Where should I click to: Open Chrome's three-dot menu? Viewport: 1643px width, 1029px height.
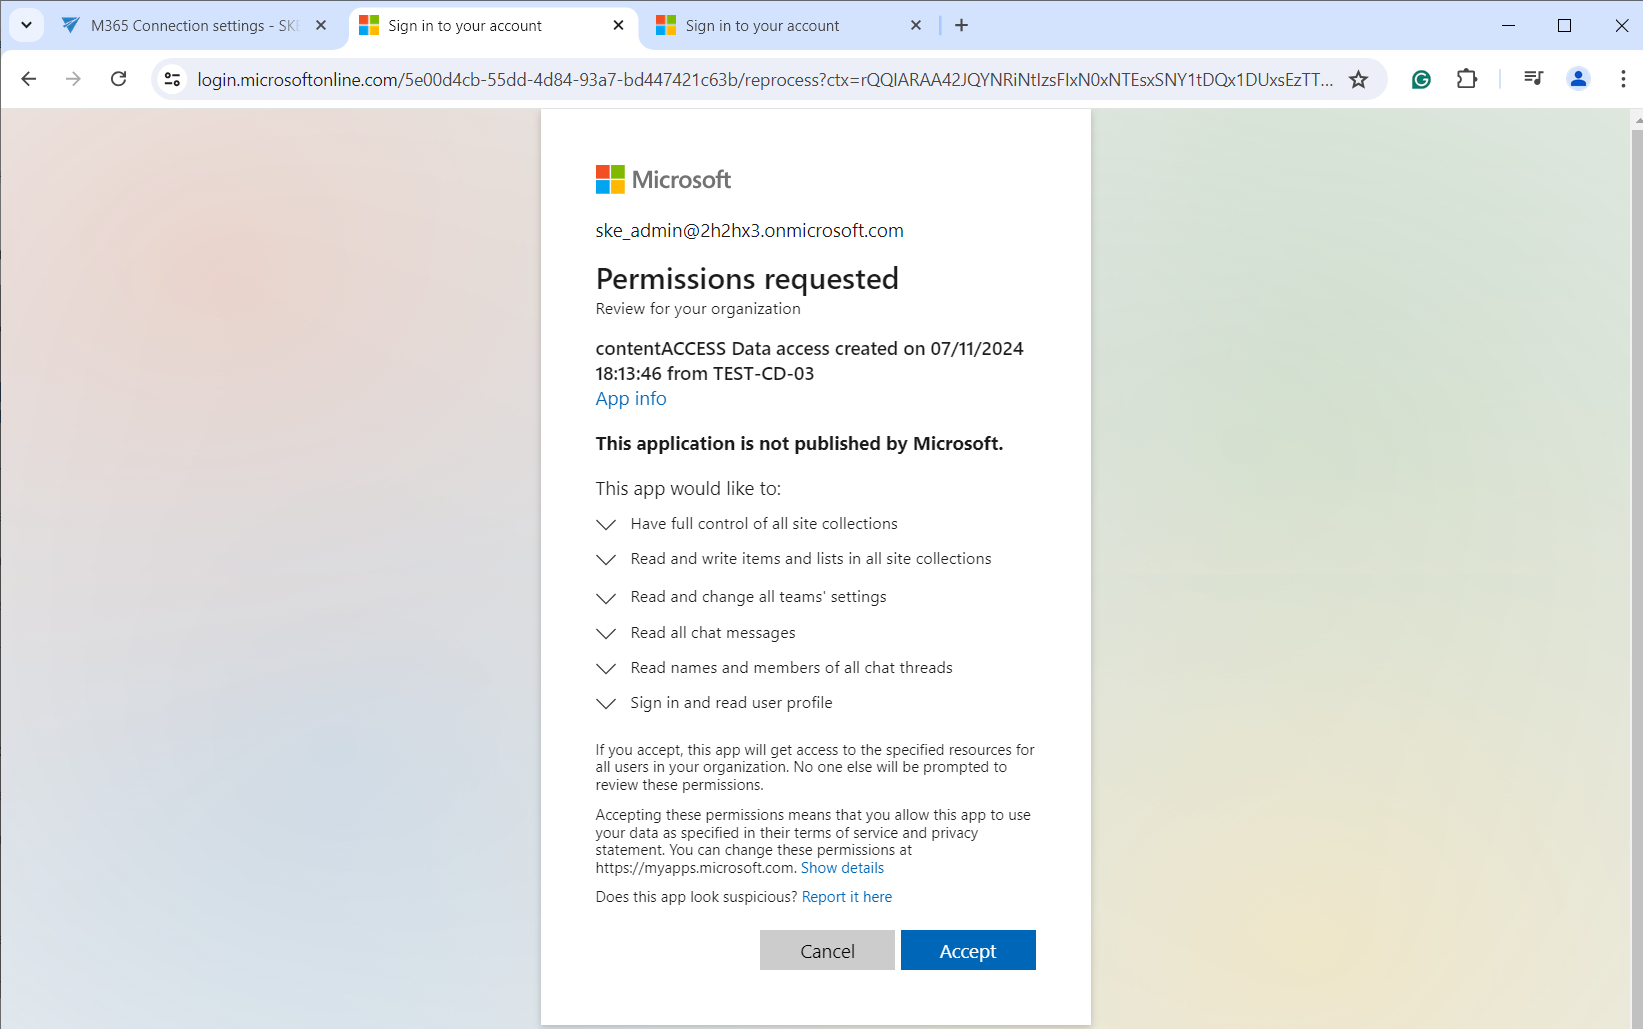pos(1622,79)
